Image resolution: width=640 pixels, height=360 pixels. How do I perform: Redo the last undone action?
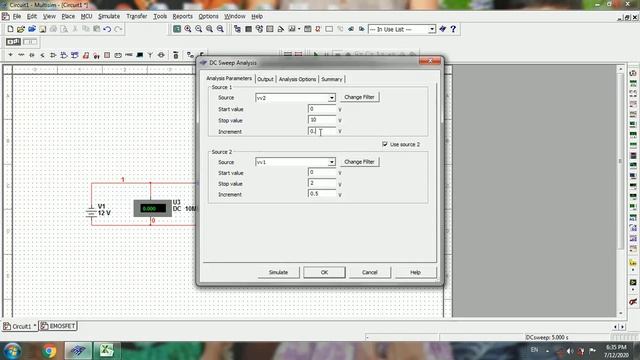click(x=118, y=29)
